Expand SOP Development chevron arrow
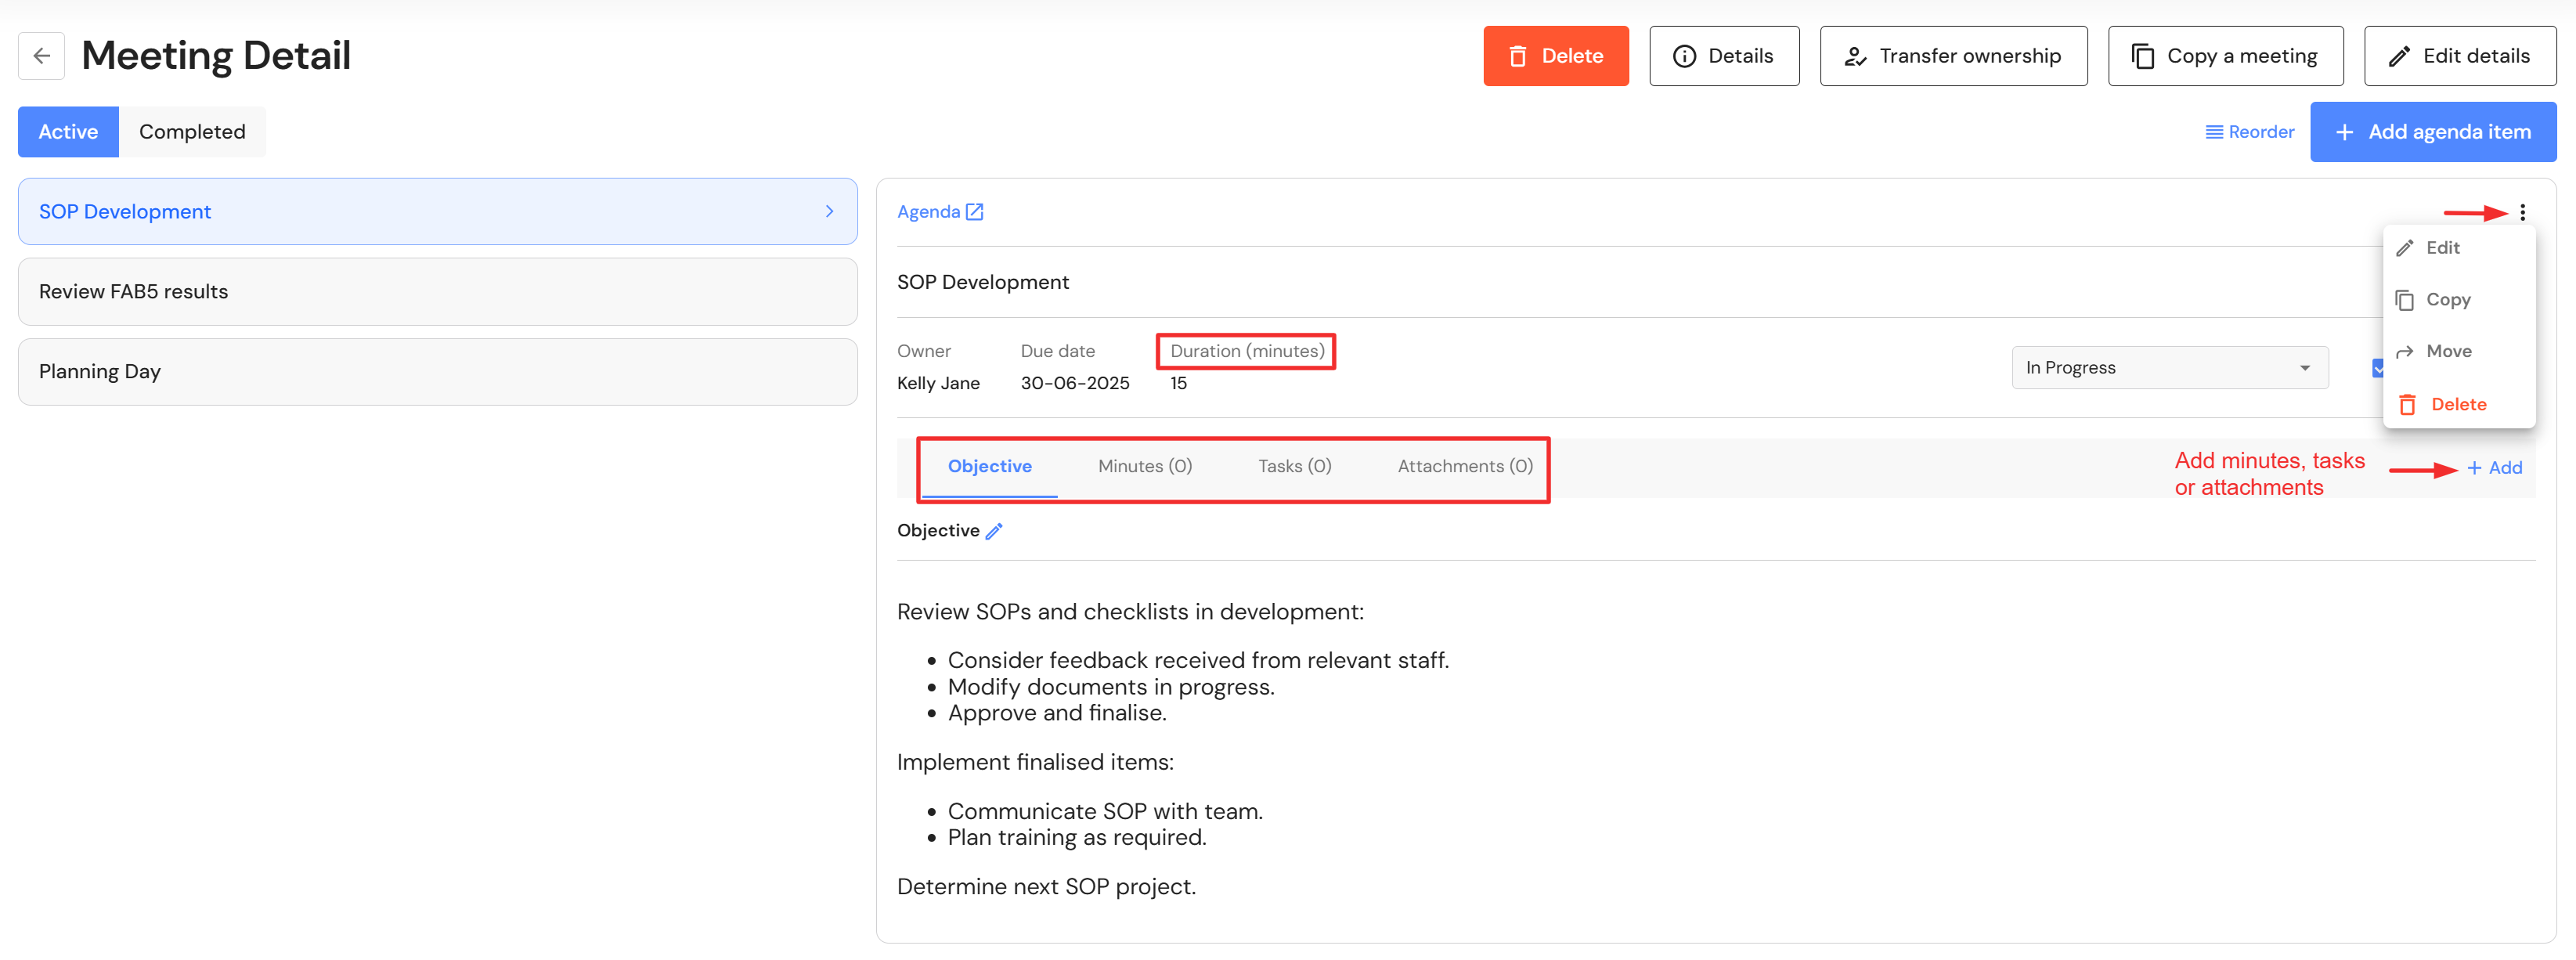 (829, 212)
